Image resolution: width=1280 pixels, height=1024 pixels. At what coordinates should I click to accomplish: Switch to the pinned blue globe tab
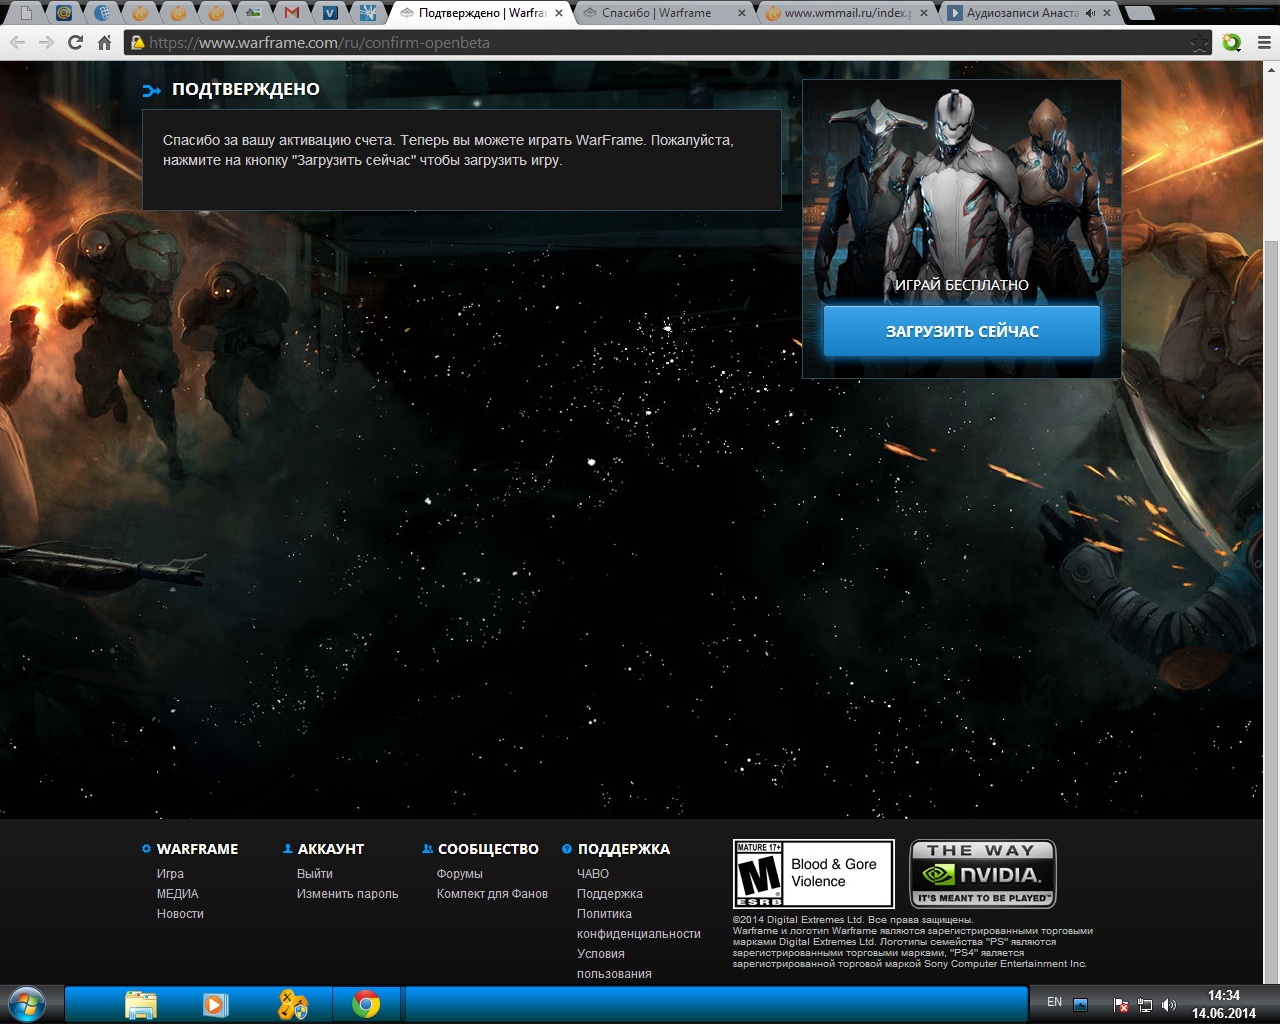point(102,13)
